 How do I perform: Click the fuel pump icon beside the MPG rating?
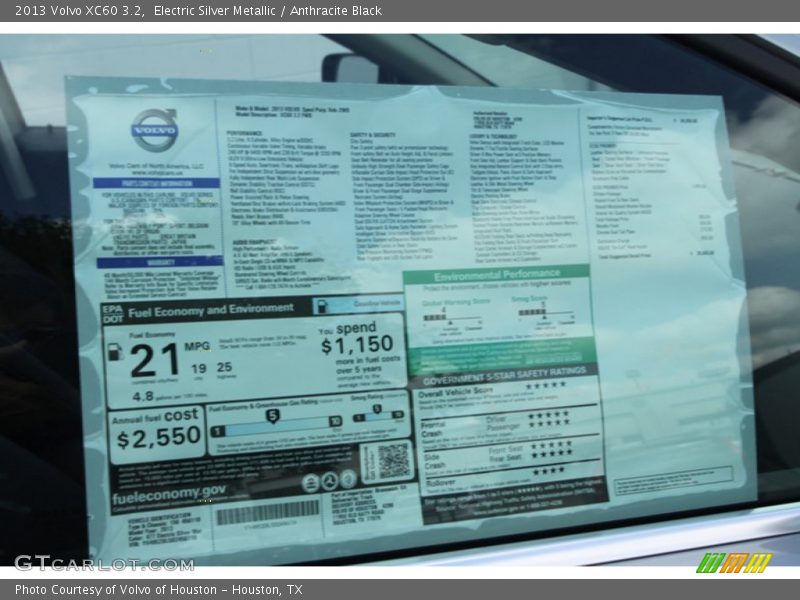[x=114, y=352]
